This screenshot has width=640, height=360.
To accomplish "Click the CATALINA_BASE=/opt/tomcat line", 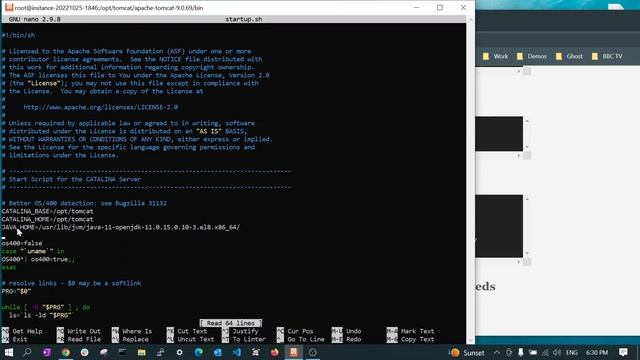I will (x=47, y=211).
